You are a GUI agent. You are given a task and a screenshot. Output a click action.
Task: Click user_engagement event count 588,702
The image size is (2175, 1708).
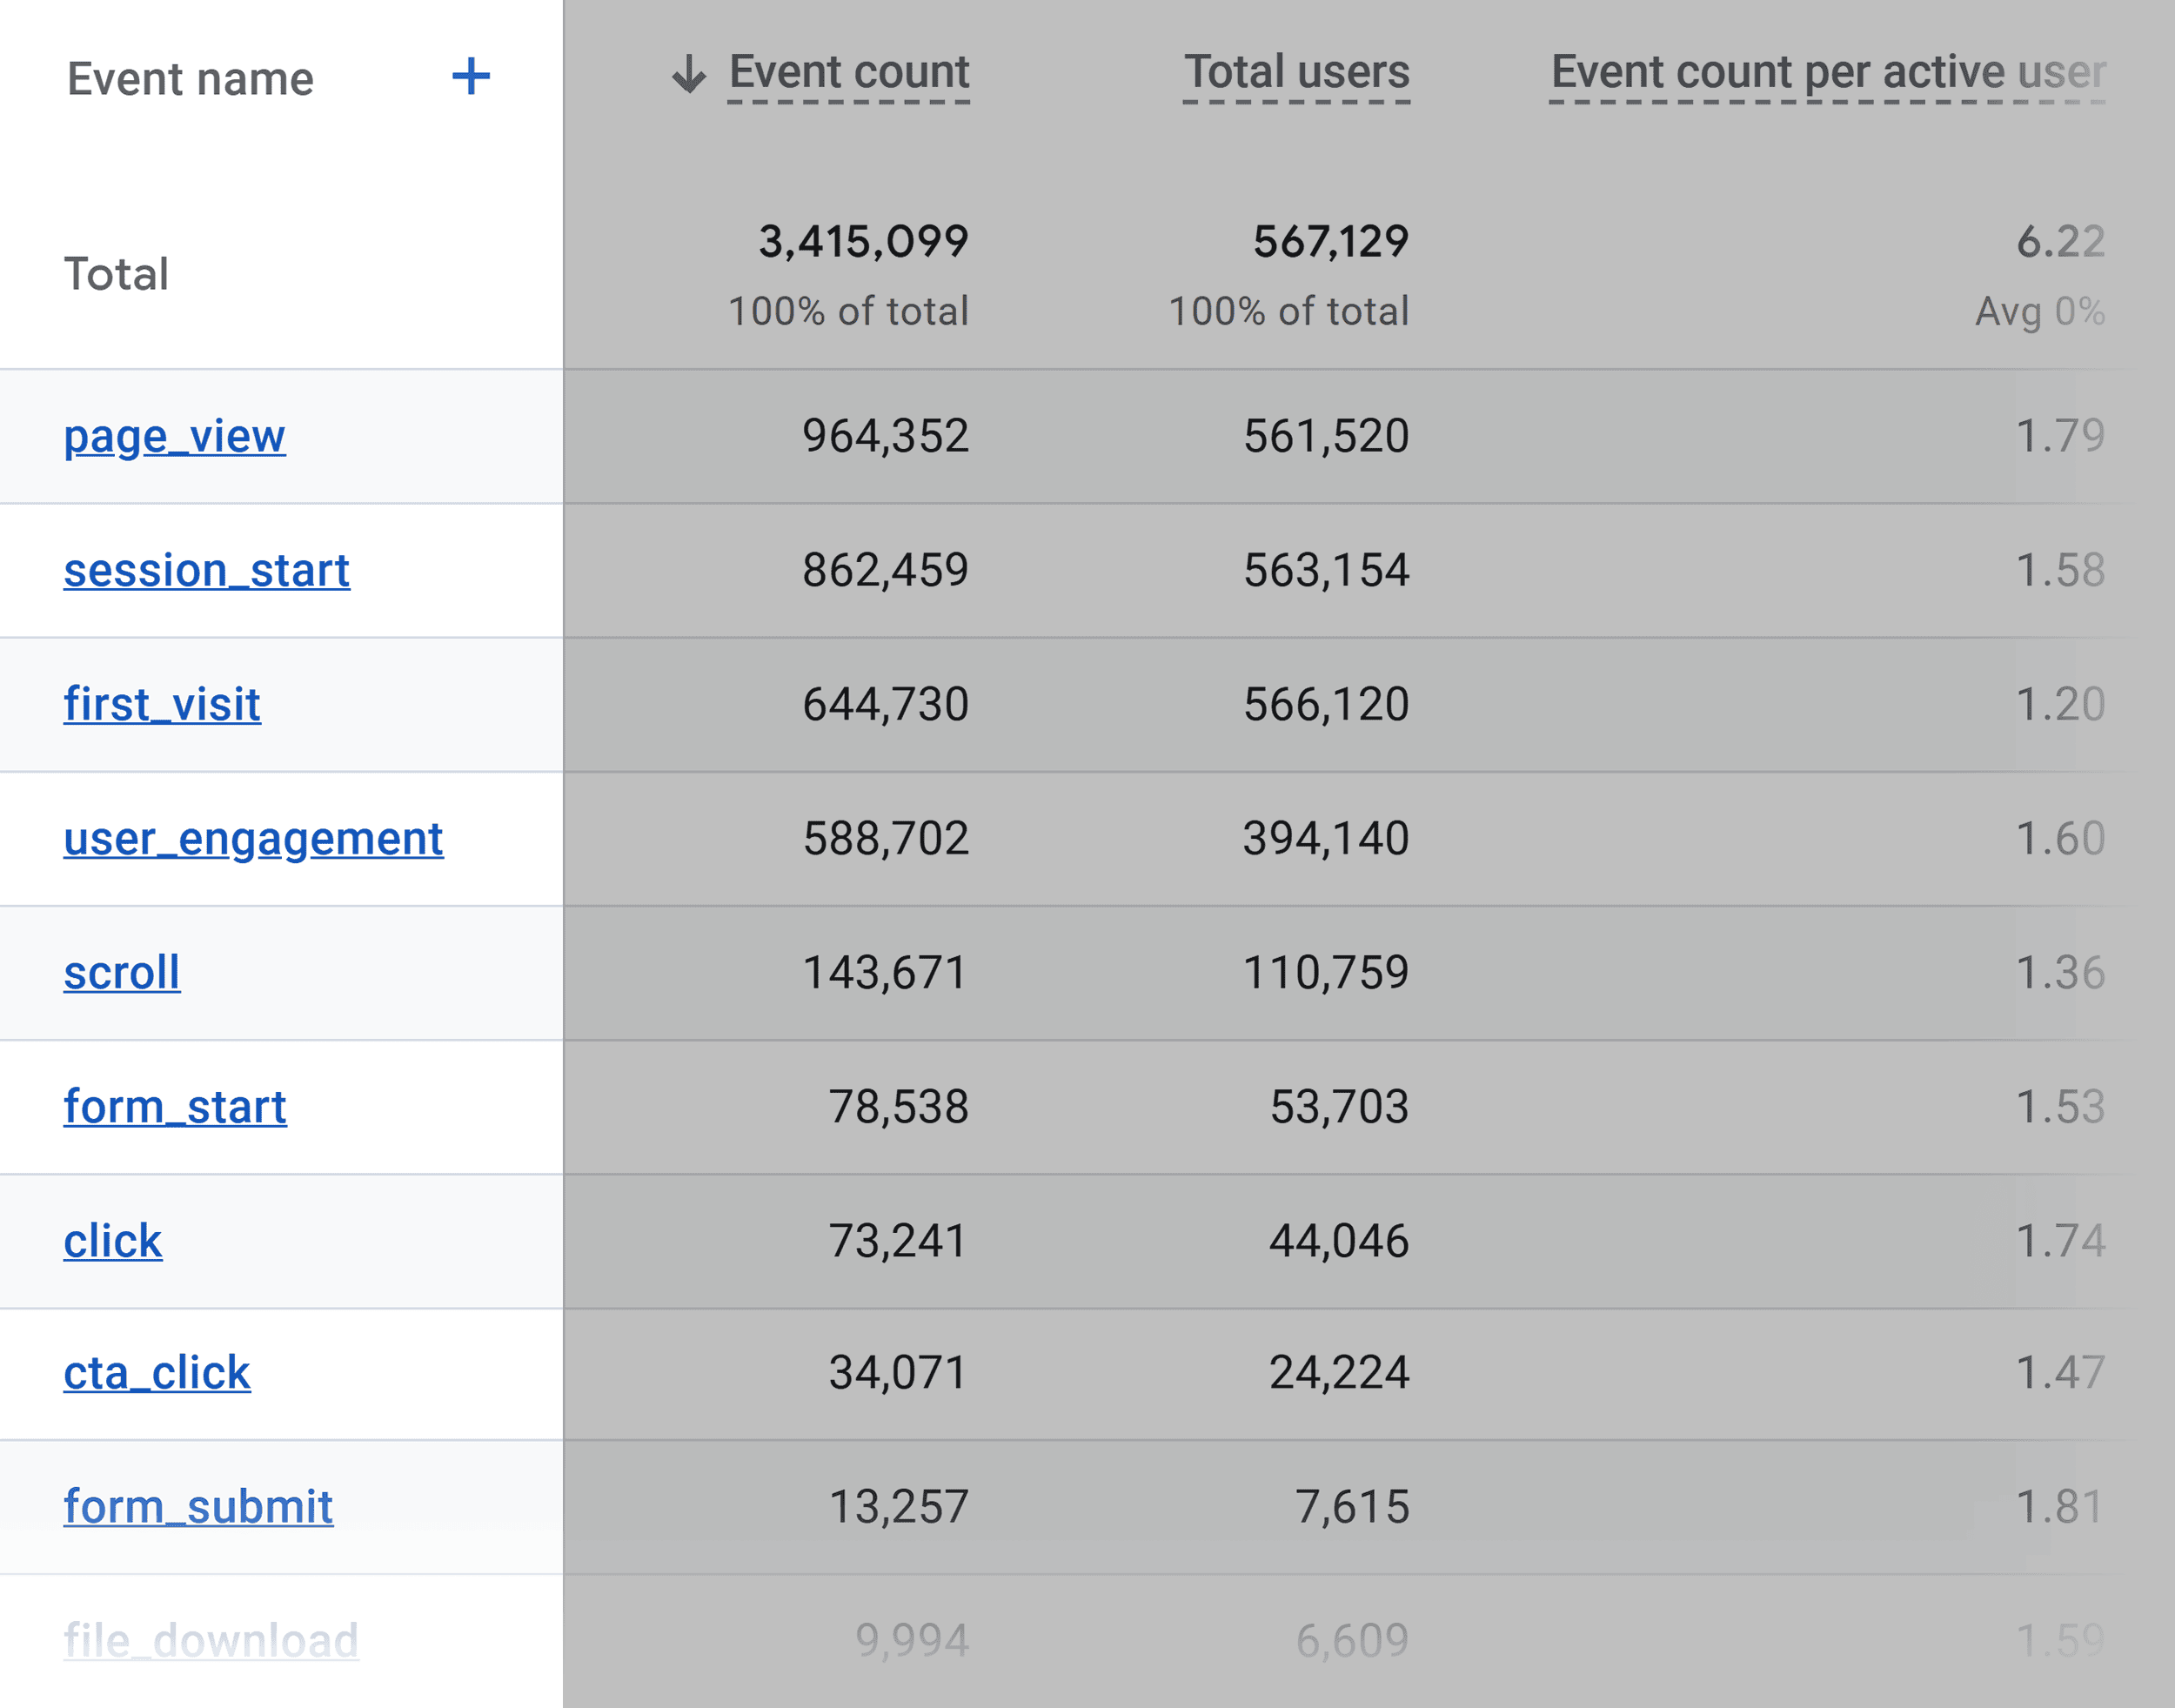(x=885, y=838)
